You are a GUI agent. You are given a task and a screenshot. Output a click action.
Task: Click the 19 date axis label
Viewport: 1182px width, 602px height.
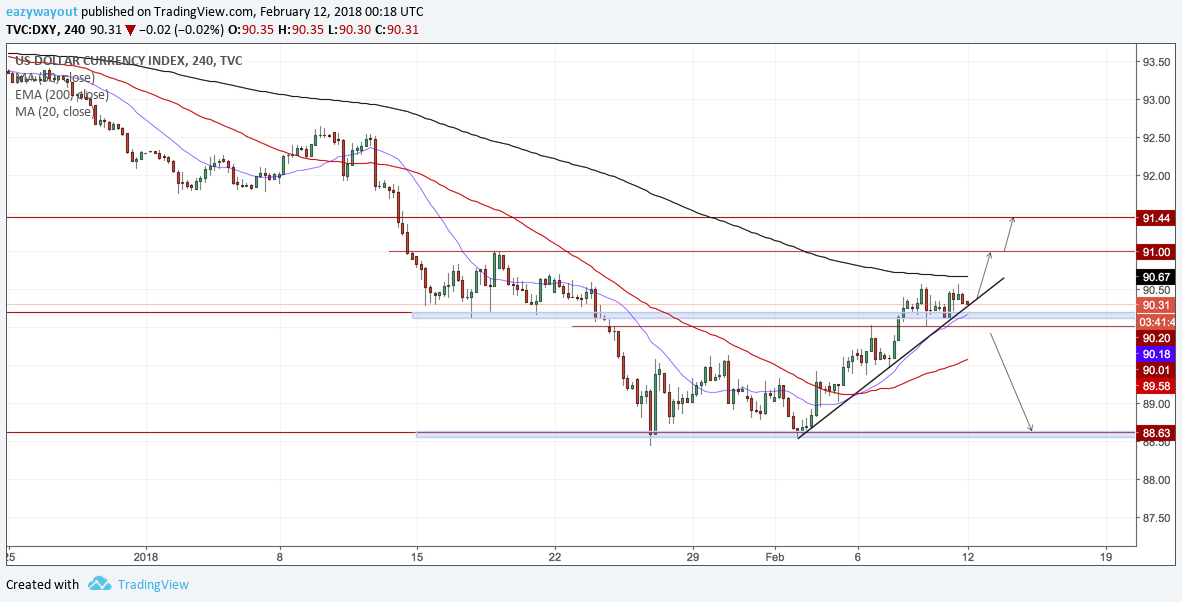coord(1106,556)
